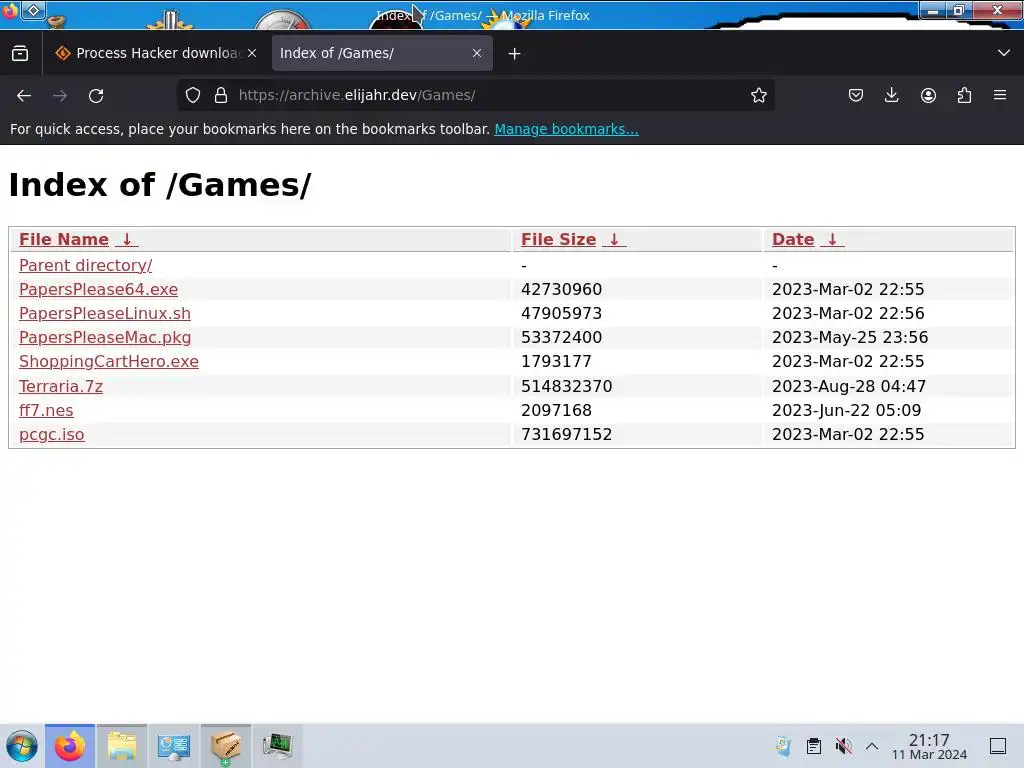Open the Firefox application menu
Viewport: 1024px width, 768px height.
click(x=1000, y=95)
